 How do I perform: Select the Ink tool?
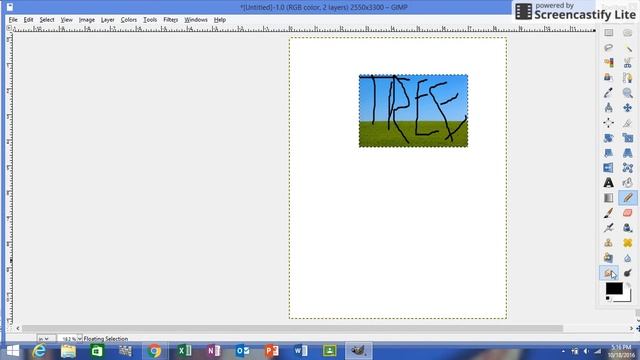628,228
